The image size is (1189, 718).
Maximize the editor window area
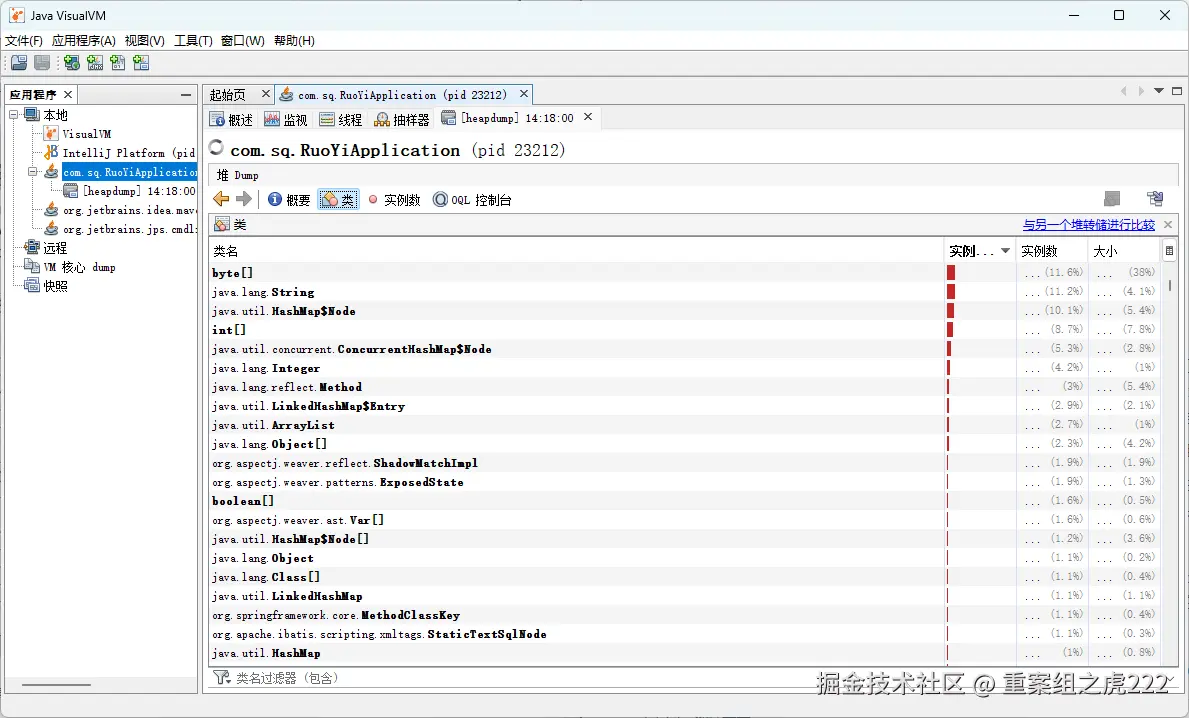click(1177, 91)
